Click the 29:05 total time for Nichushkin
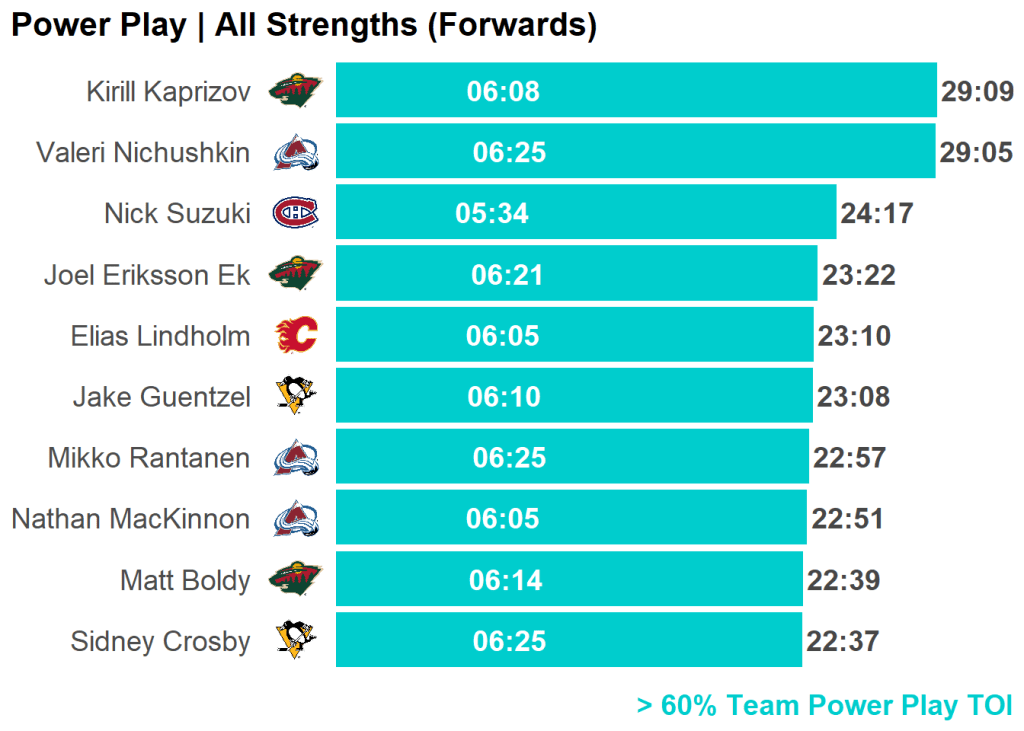 (976, 152)
